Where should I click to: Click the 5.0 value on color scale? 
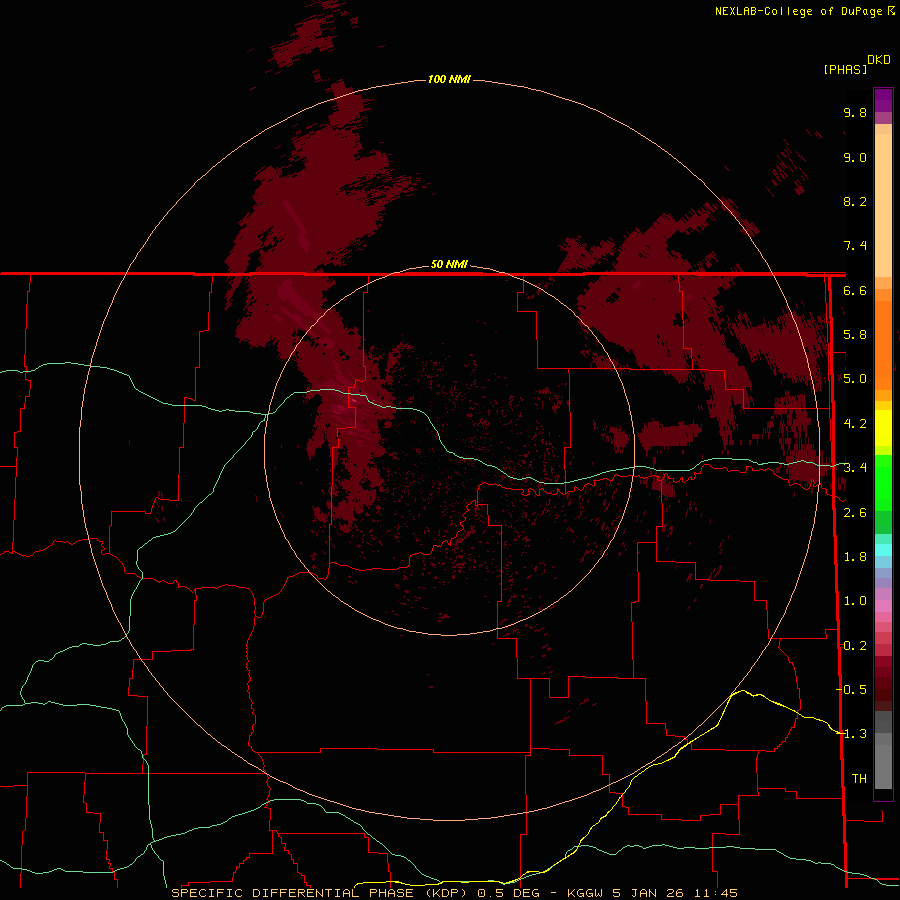(x=855, y=379)
